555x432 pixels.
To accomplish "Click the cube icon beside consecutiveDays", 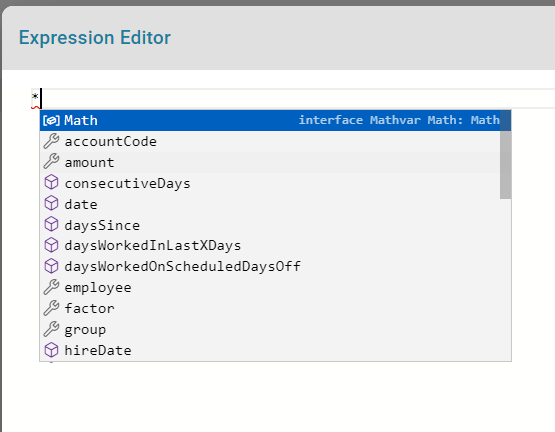I will pyautogui.click(x=51, y=183).
